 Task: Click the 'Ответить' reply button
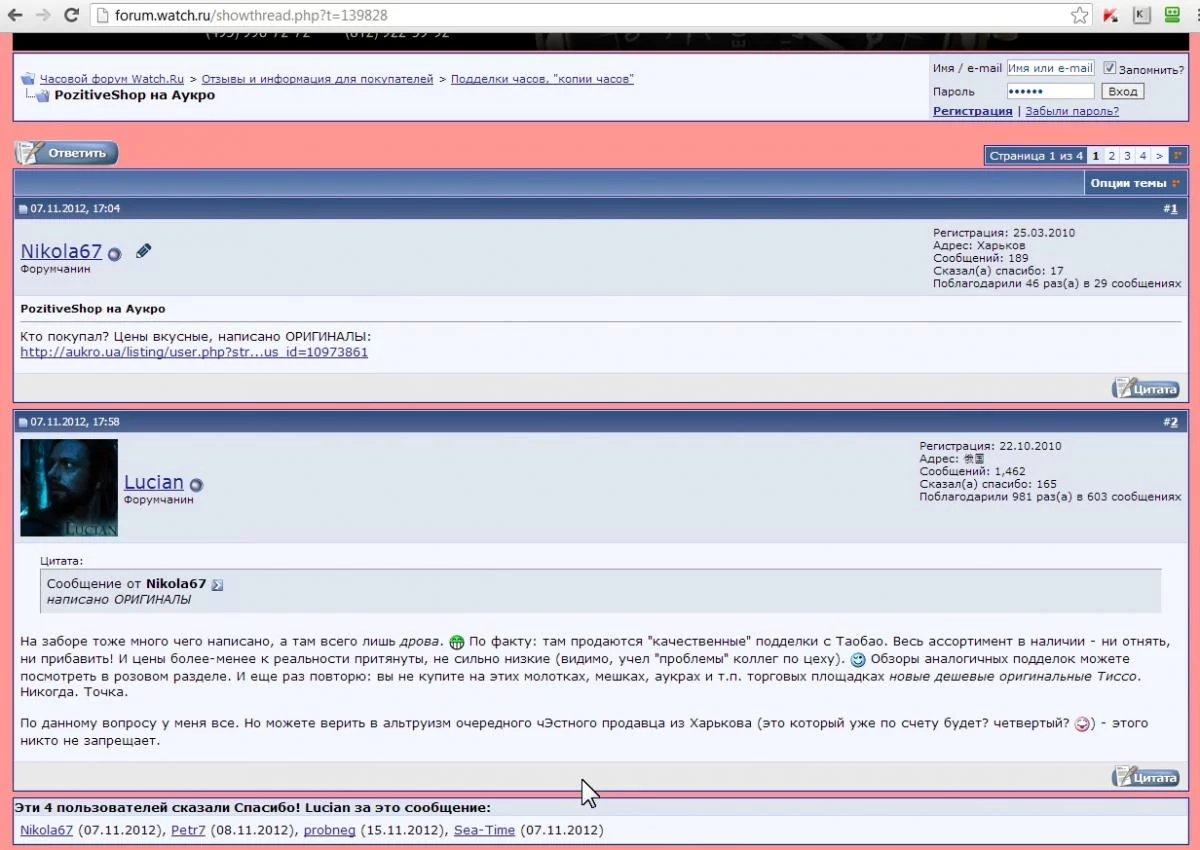coord(66,153)
